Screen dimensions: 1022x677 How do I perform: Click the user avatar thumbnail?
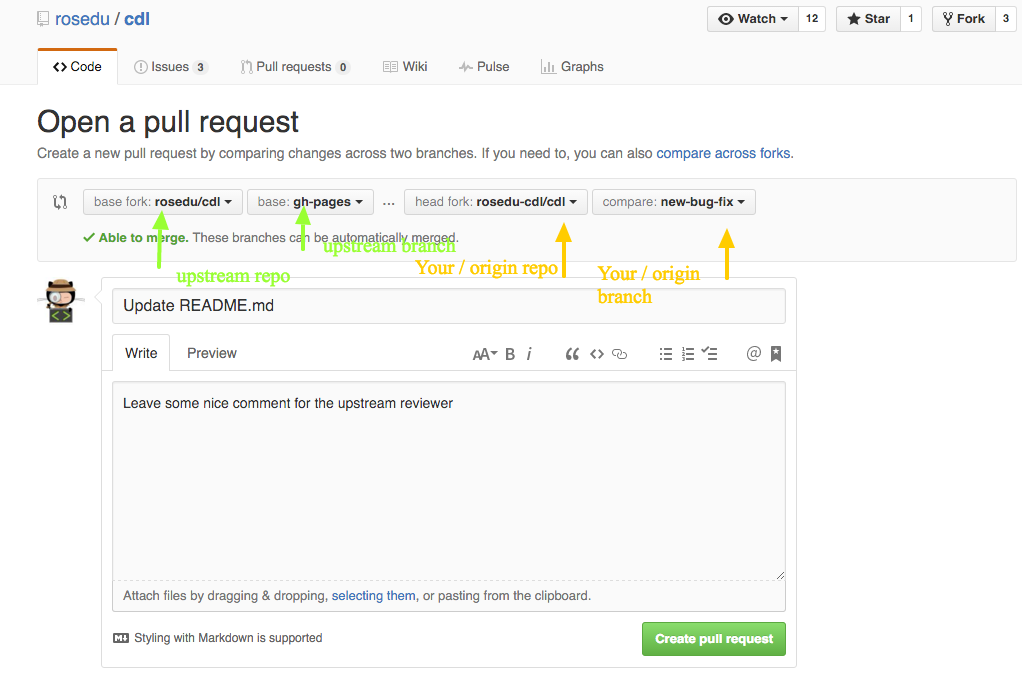pyautogui.click(x=61, y=300)
